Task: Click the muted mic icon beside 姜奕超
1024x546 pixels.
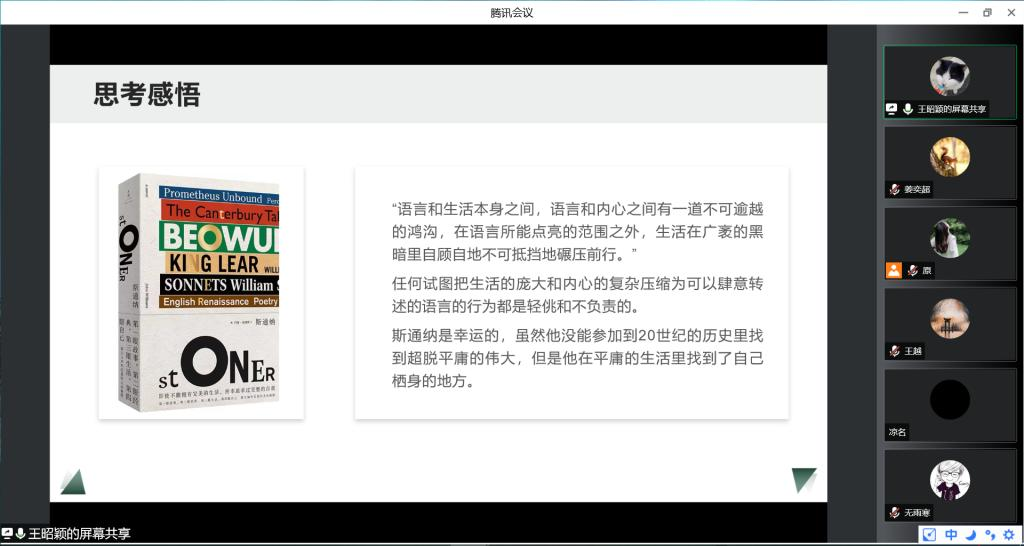Action: 894,189
